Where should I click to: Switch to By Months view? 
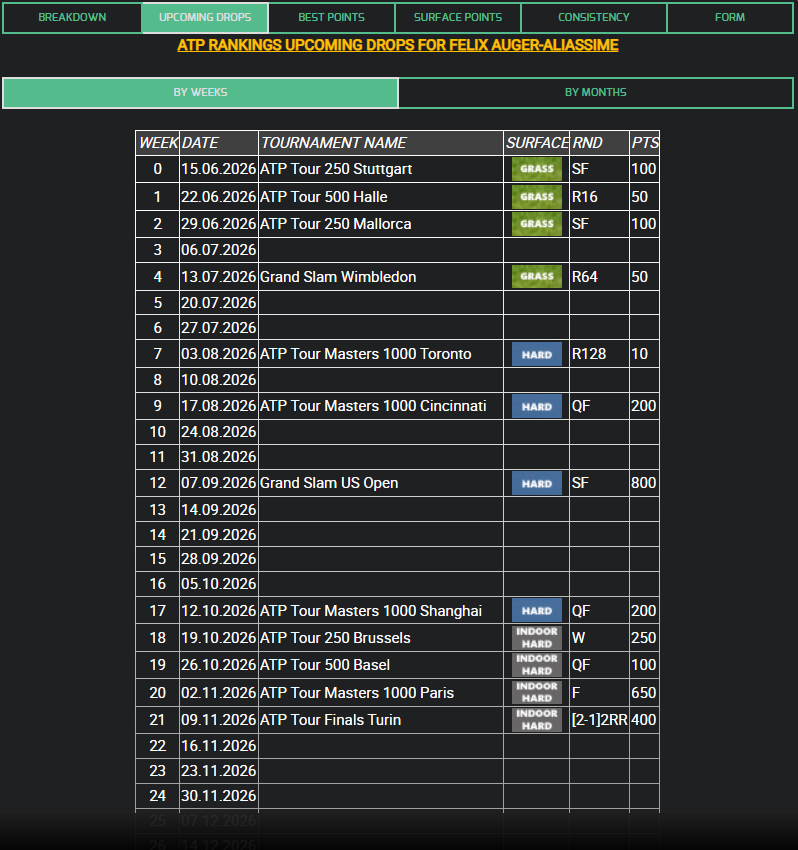click(x=596, y=93)
